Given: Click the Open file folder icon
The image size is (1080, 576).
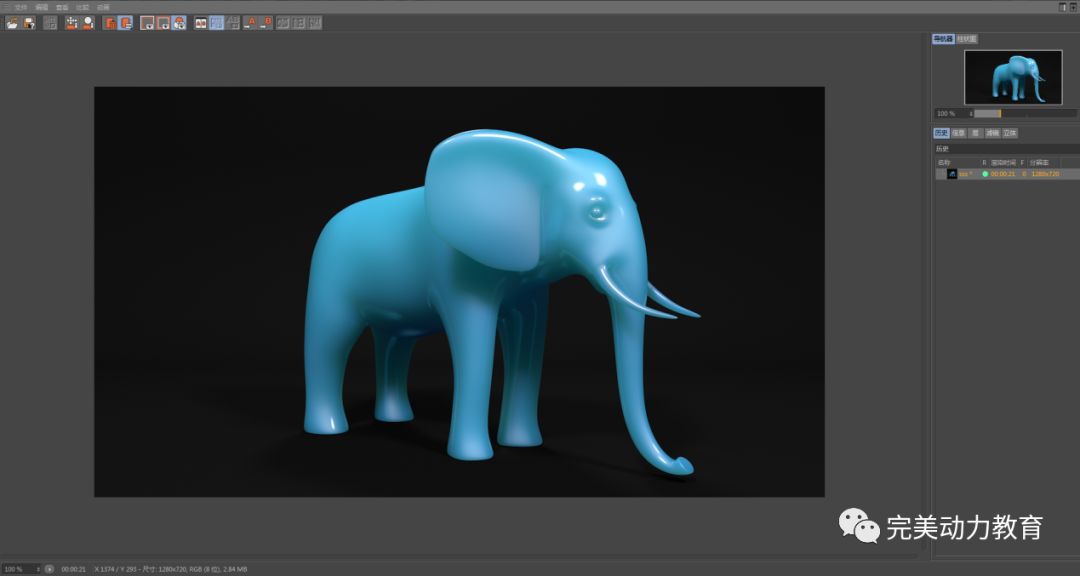Looking at the screenshot, I should point(12,22).
